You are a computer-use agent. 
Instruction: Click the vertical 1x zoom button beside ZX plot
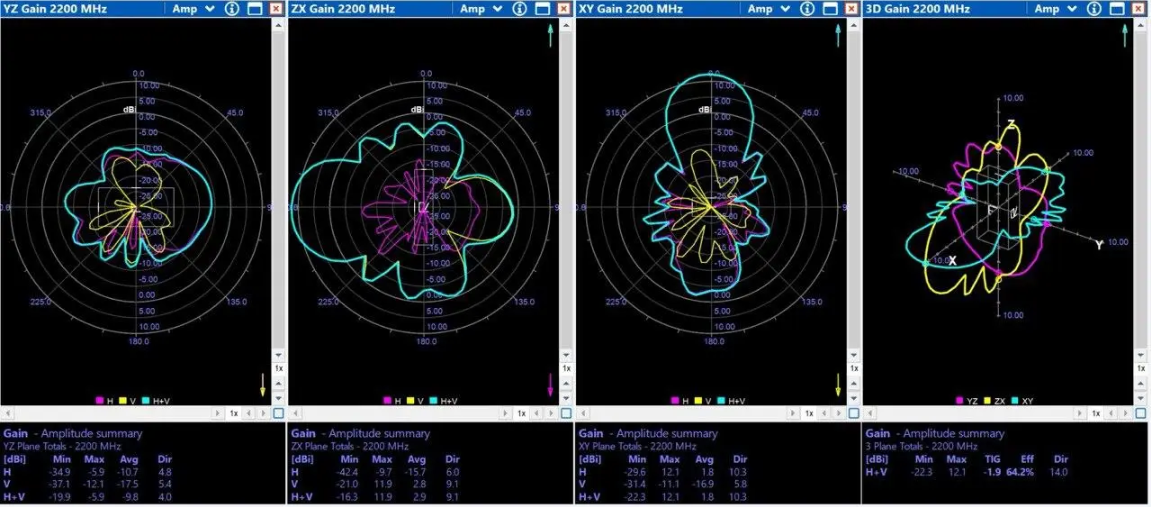[566, 368]
